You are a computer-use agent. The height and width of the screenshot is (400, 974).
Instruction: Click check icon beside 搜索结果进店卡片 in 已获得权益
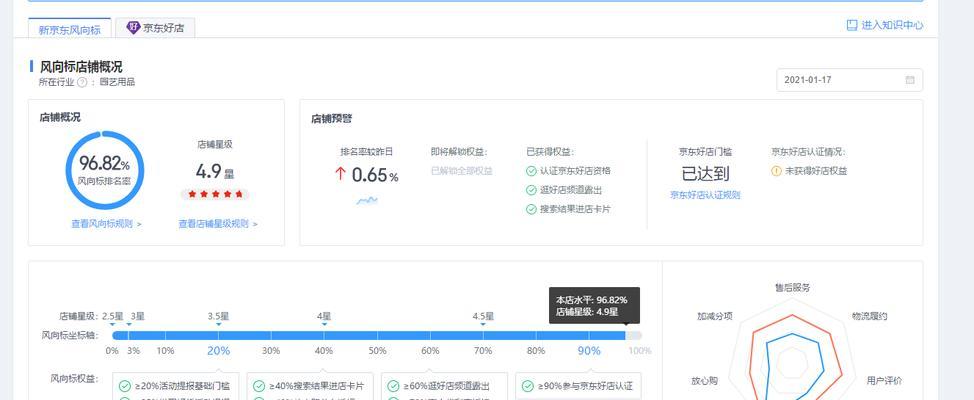(x=531, y=209)
